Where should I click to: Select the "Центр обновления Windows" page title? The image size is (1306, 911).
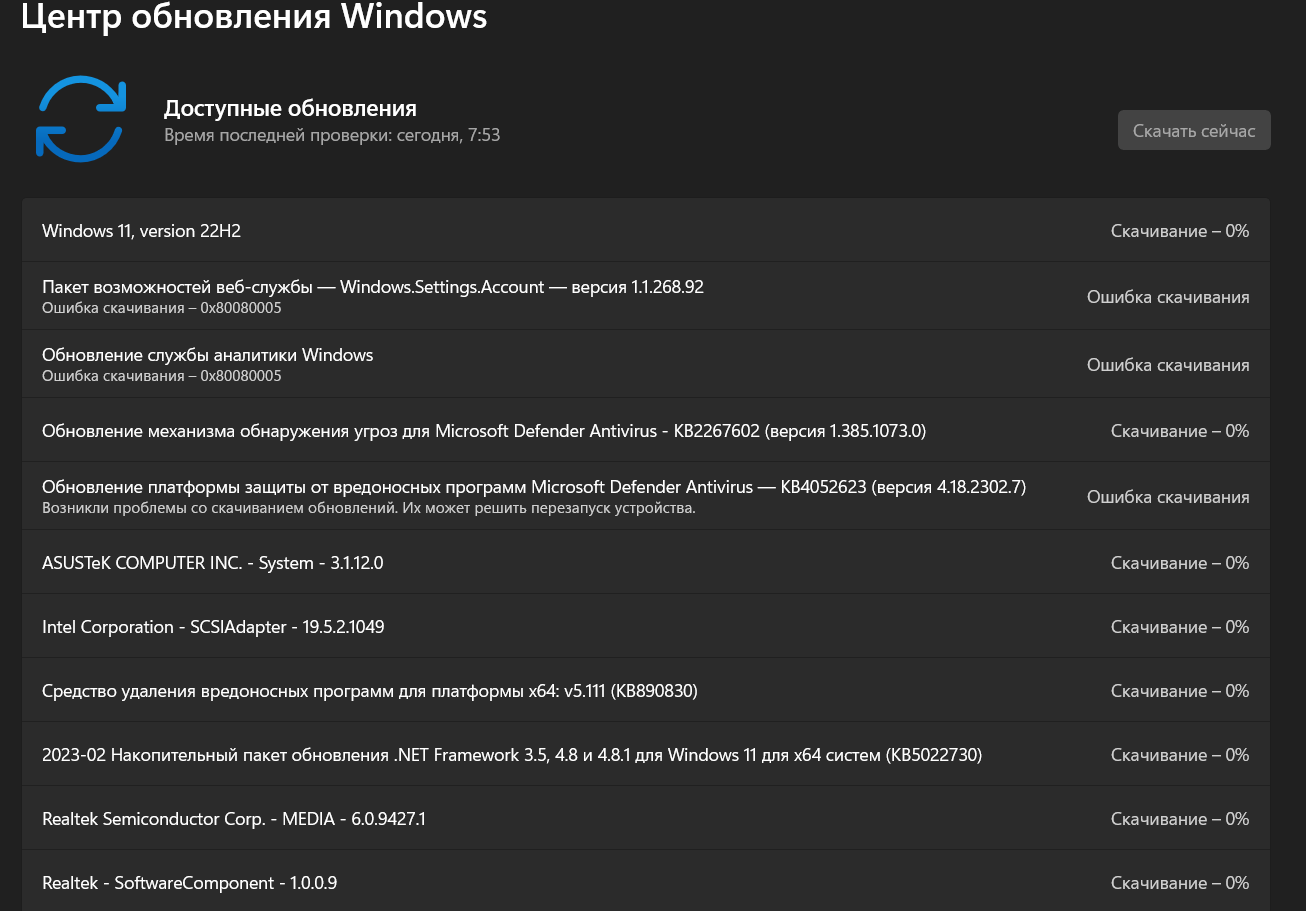coord(254,17)
